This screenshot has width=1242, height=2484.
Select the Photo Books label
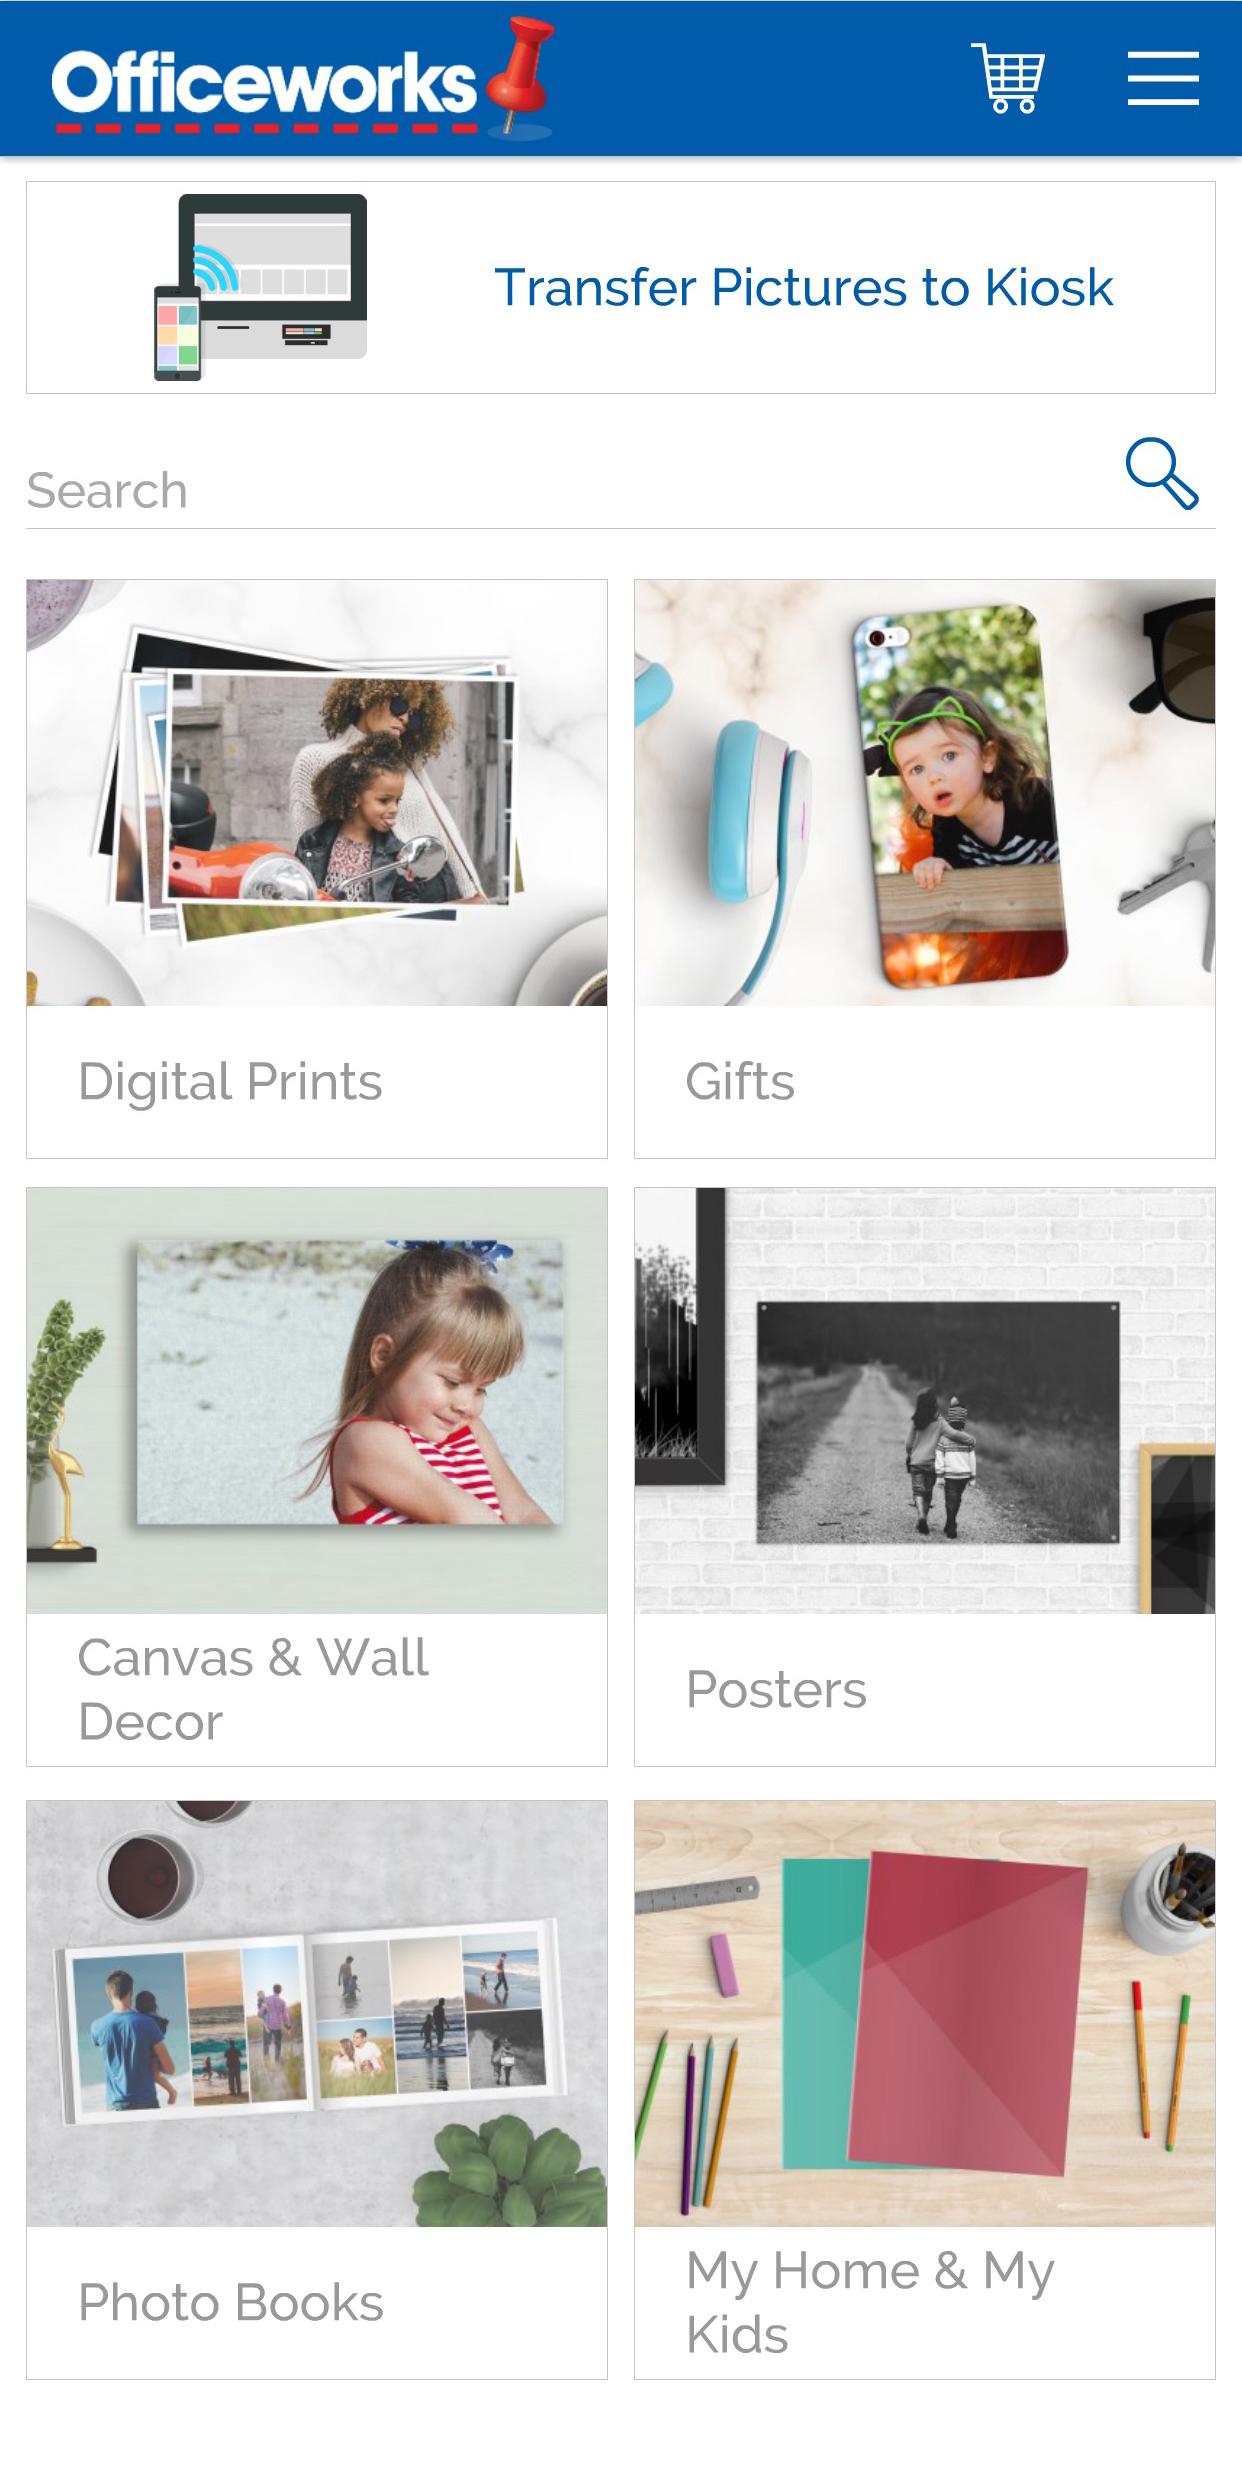click(x=231, y=2303)
